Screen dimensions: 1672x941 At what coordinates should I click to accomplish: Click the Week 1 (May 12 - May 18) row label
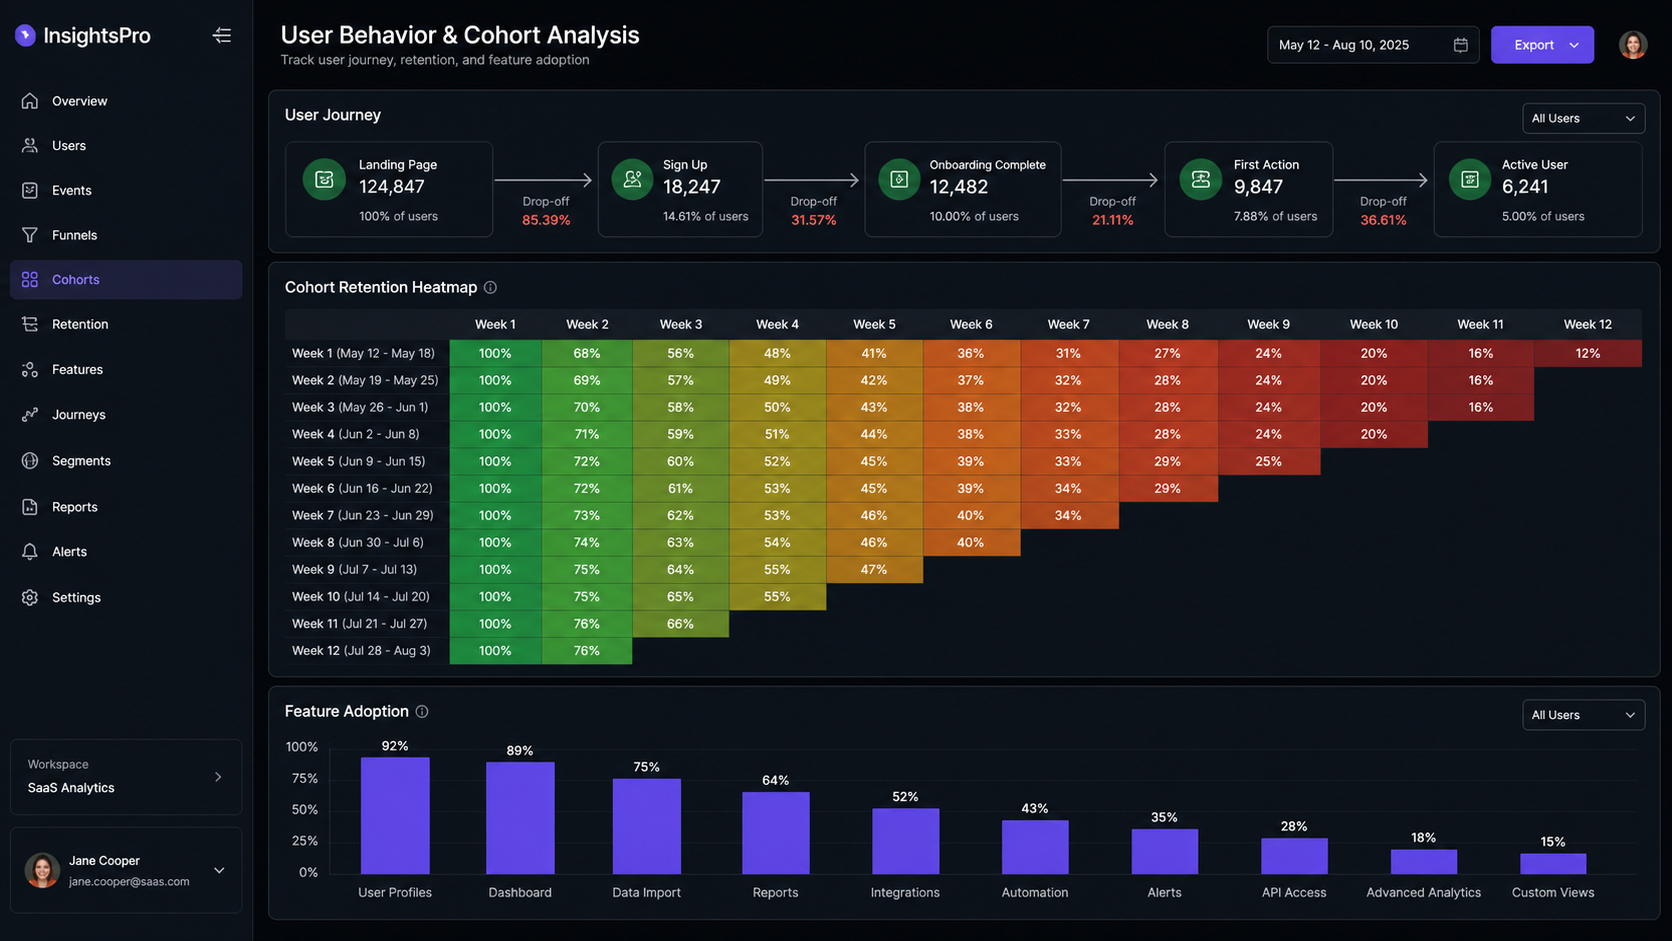tap(363, 353)
